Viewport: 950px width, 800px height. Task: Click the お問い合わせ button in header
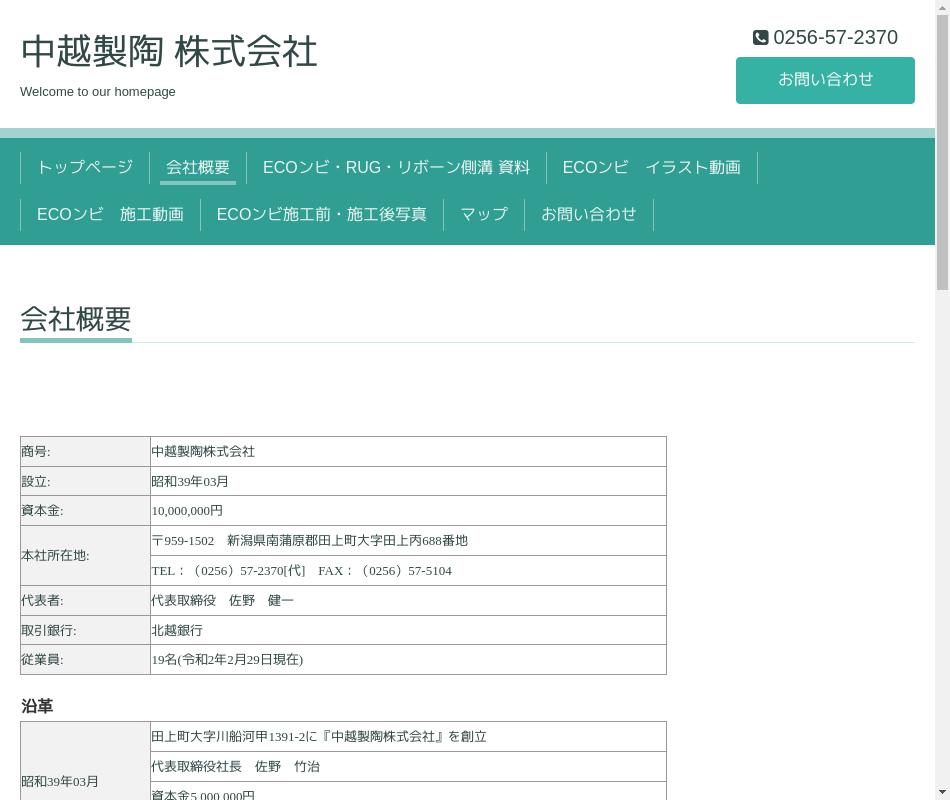point(825,80)
